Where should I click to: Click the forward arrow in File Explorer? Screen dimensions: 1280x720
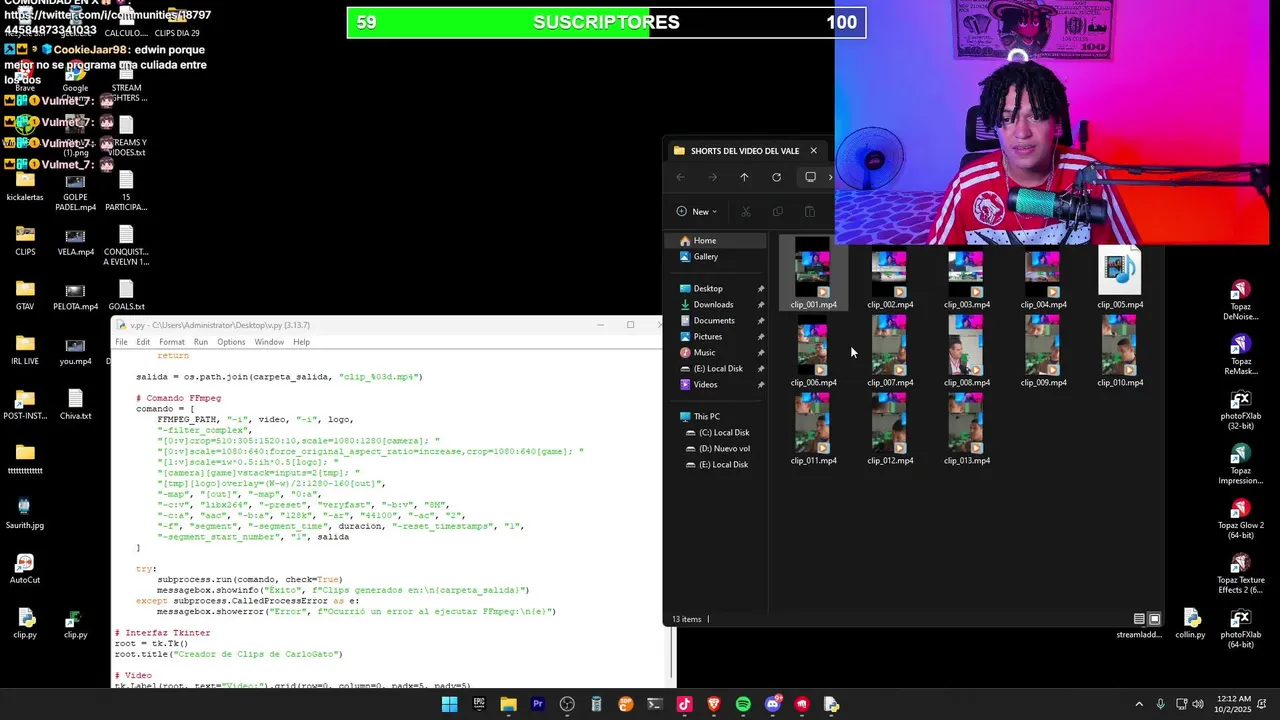click(x=712, y=177)
